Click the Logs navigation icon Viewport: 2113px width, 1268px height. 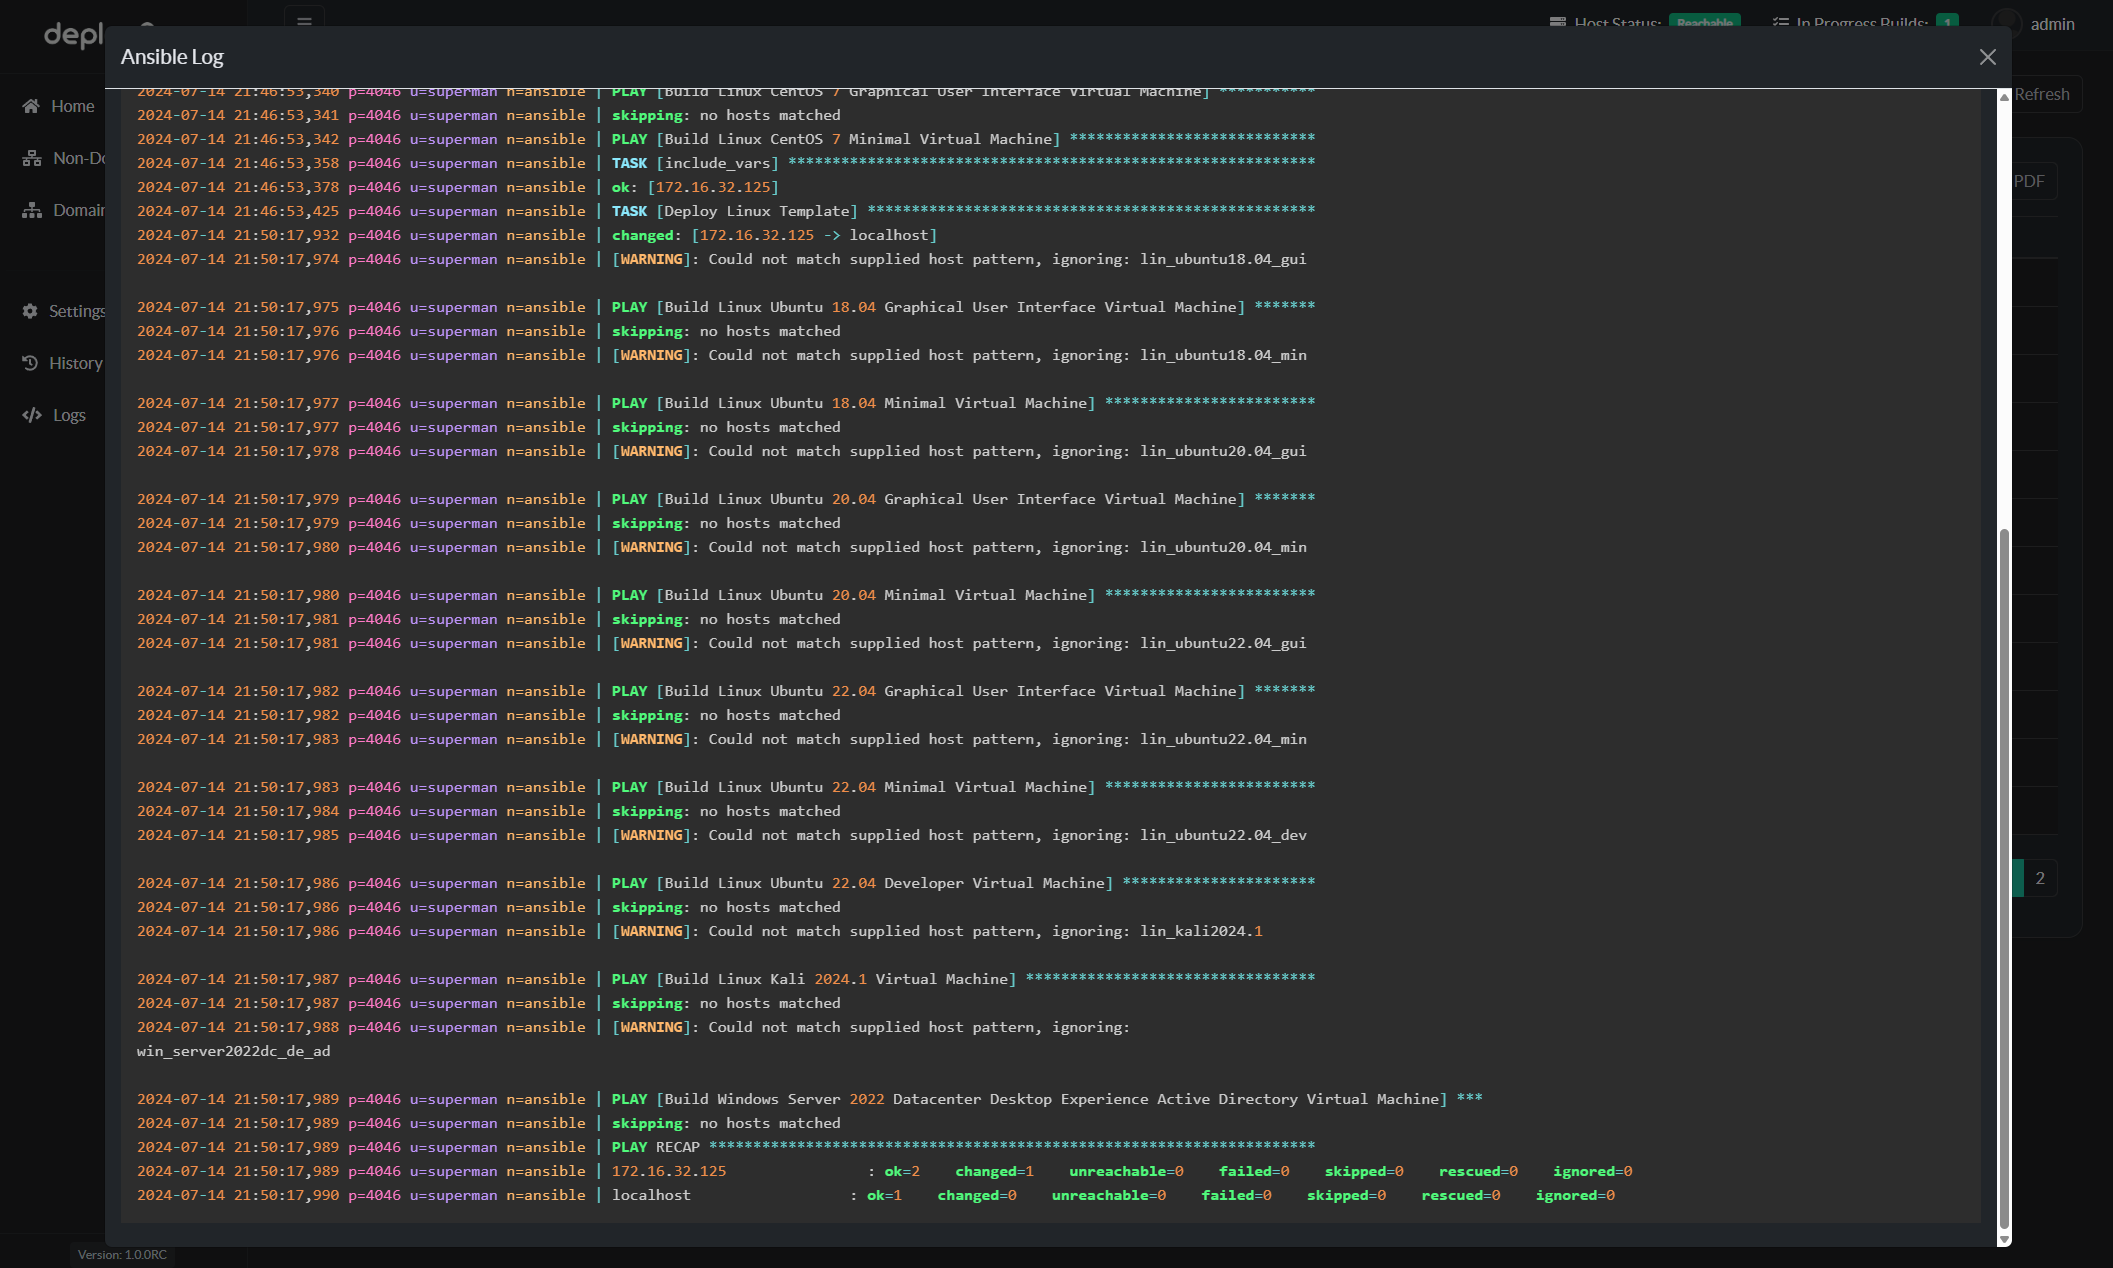pyautogui.click(x=32, y=414)
